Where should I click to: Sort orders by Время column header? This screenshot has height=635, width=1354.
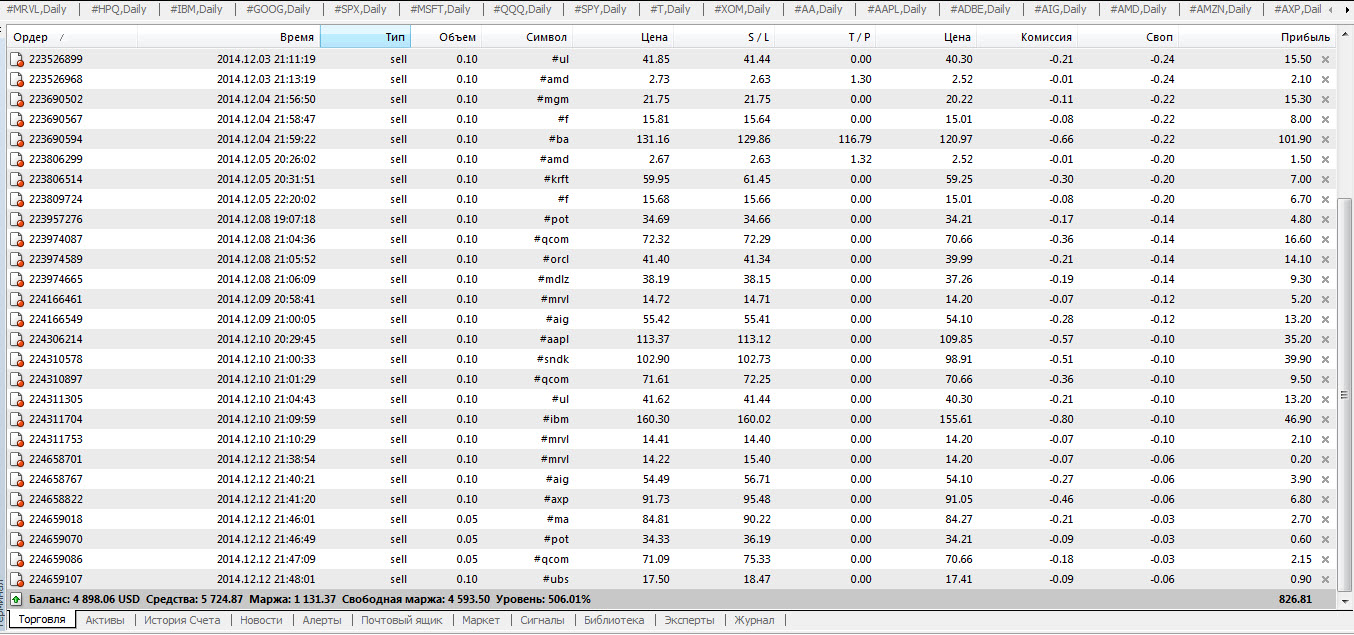click(x=229, y=37)
